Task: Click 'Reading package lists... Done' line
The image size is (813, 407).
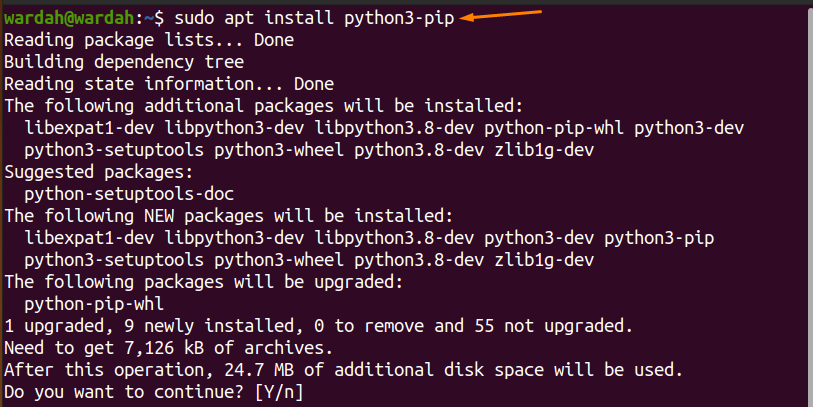Action: click(149, 40)
